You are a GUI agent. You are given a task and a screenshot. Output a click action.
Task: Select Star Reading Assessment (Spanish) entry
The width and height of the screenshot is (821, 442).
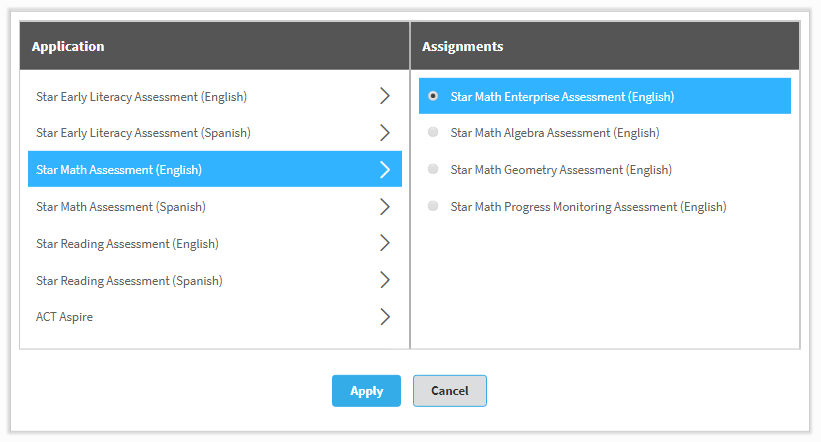(215, 281)
